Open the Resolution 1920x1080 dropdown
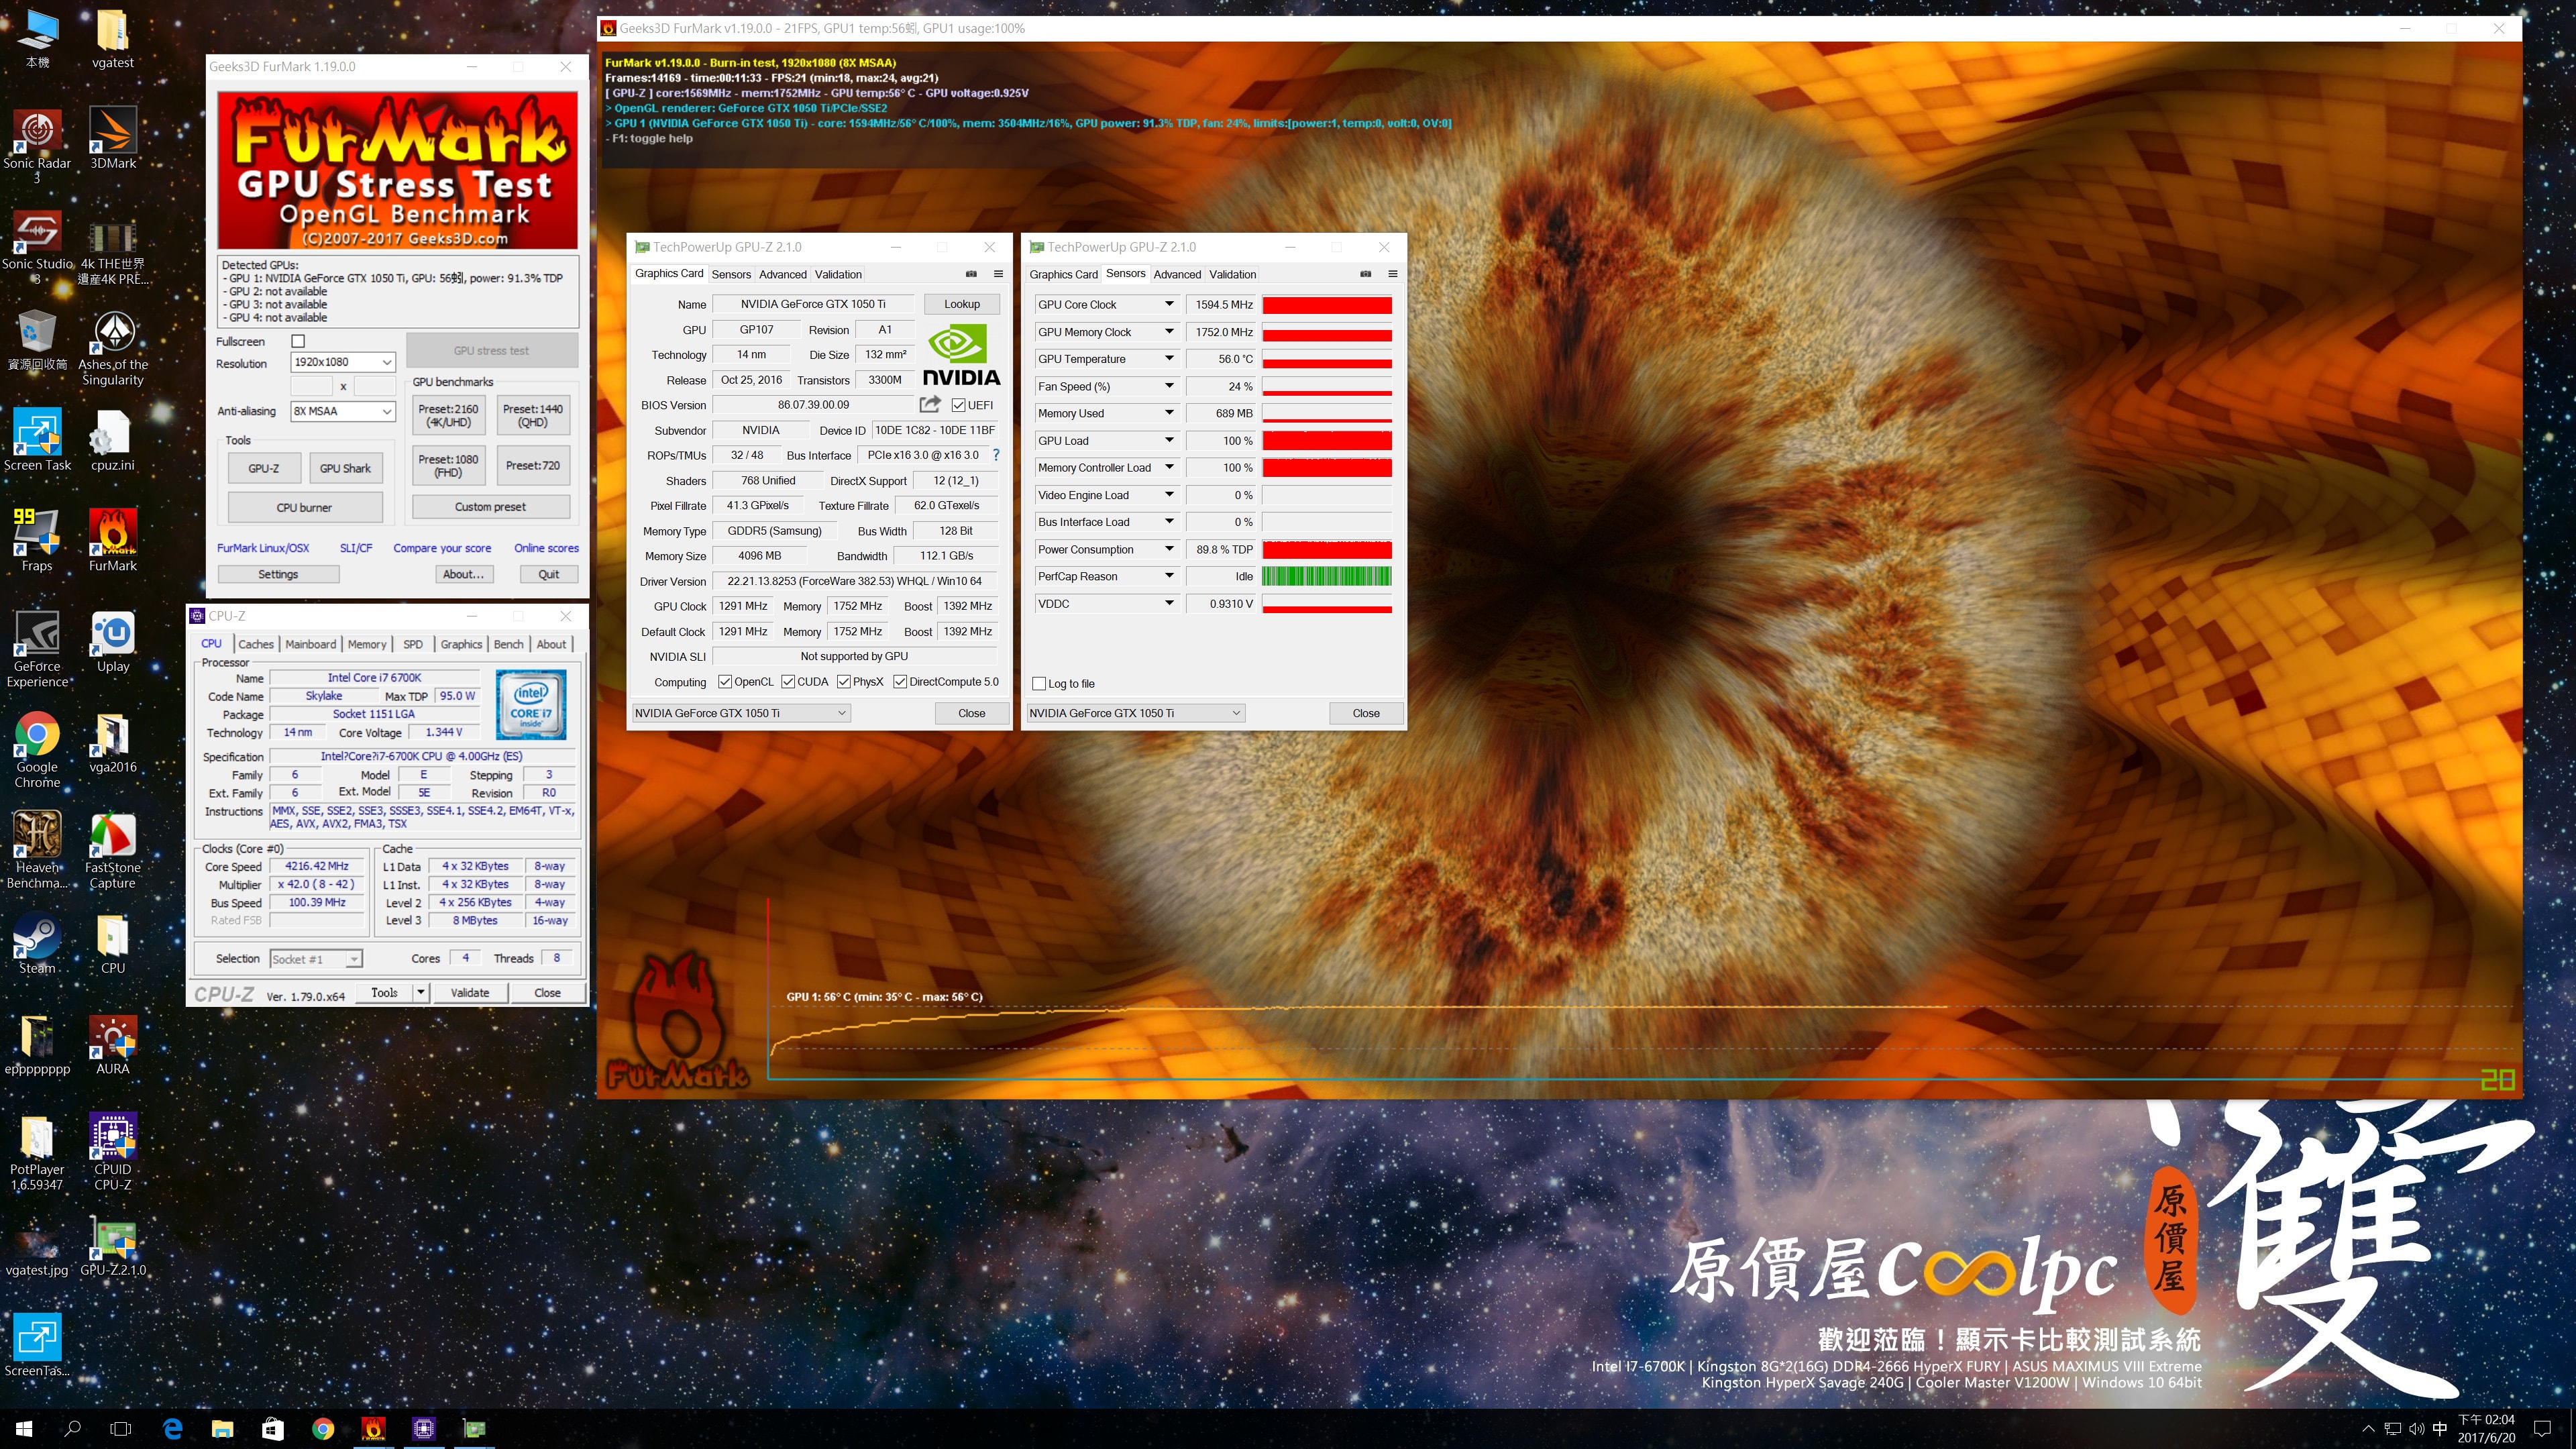This screenshot has height=1449, width=2576. point(343,362)
